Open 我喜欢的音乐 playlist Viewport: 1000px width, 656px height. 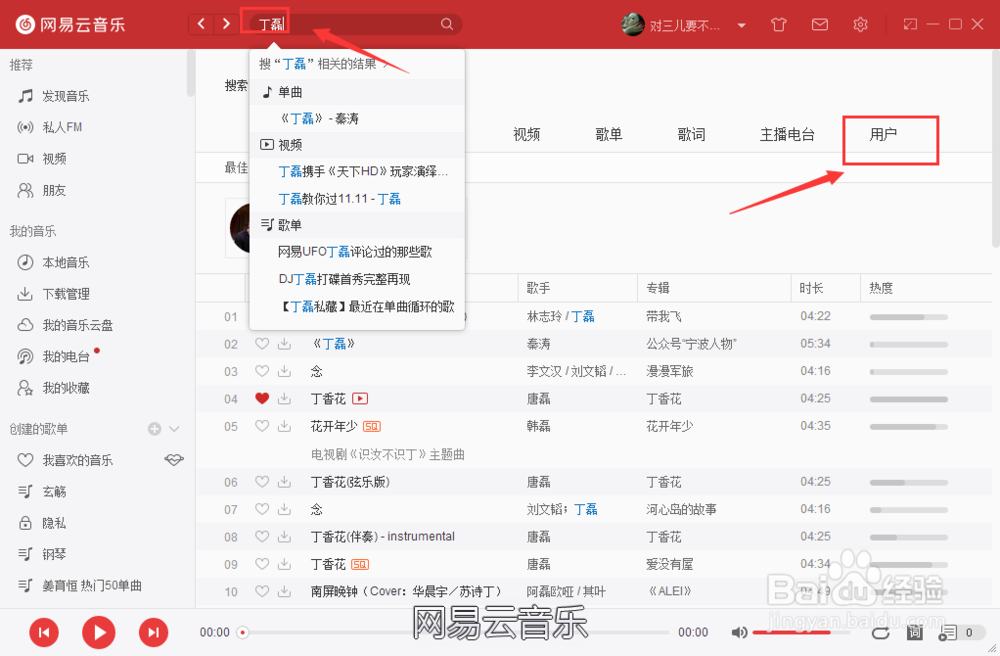(78, 460)
